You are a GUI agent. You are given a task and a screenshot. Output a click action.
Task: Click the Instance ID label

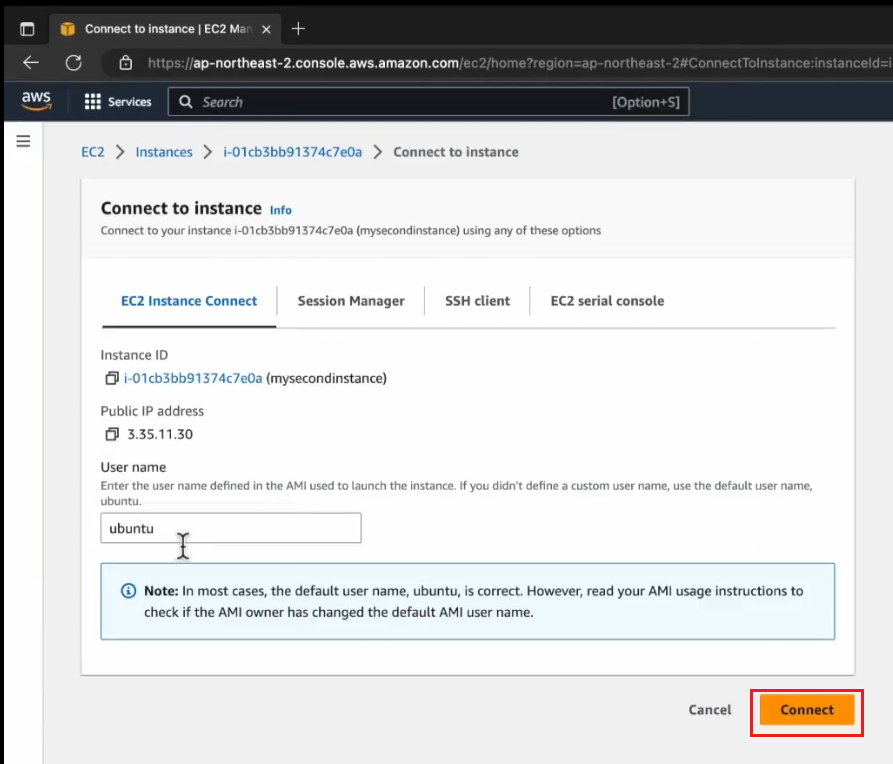click(134, 355)
